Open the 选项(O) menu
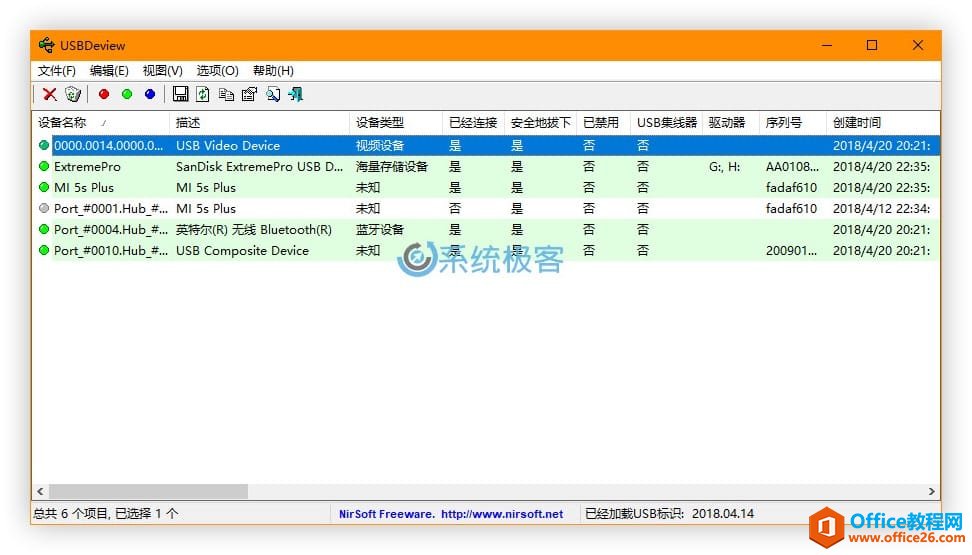Viewport: 972px width, 555px height. 218,71
